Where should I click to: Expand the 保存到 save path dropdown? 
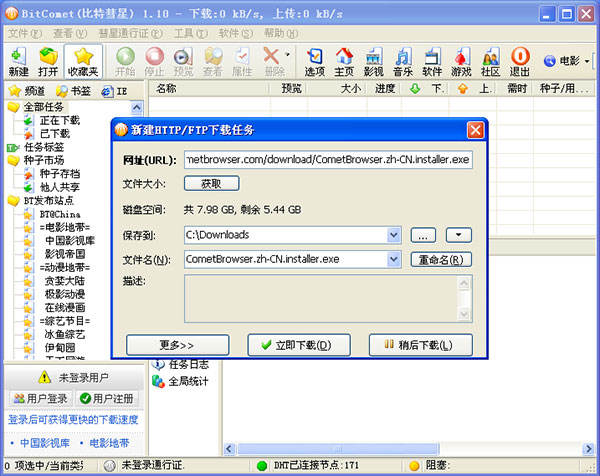pyautogui.click(x=394, y=235)
